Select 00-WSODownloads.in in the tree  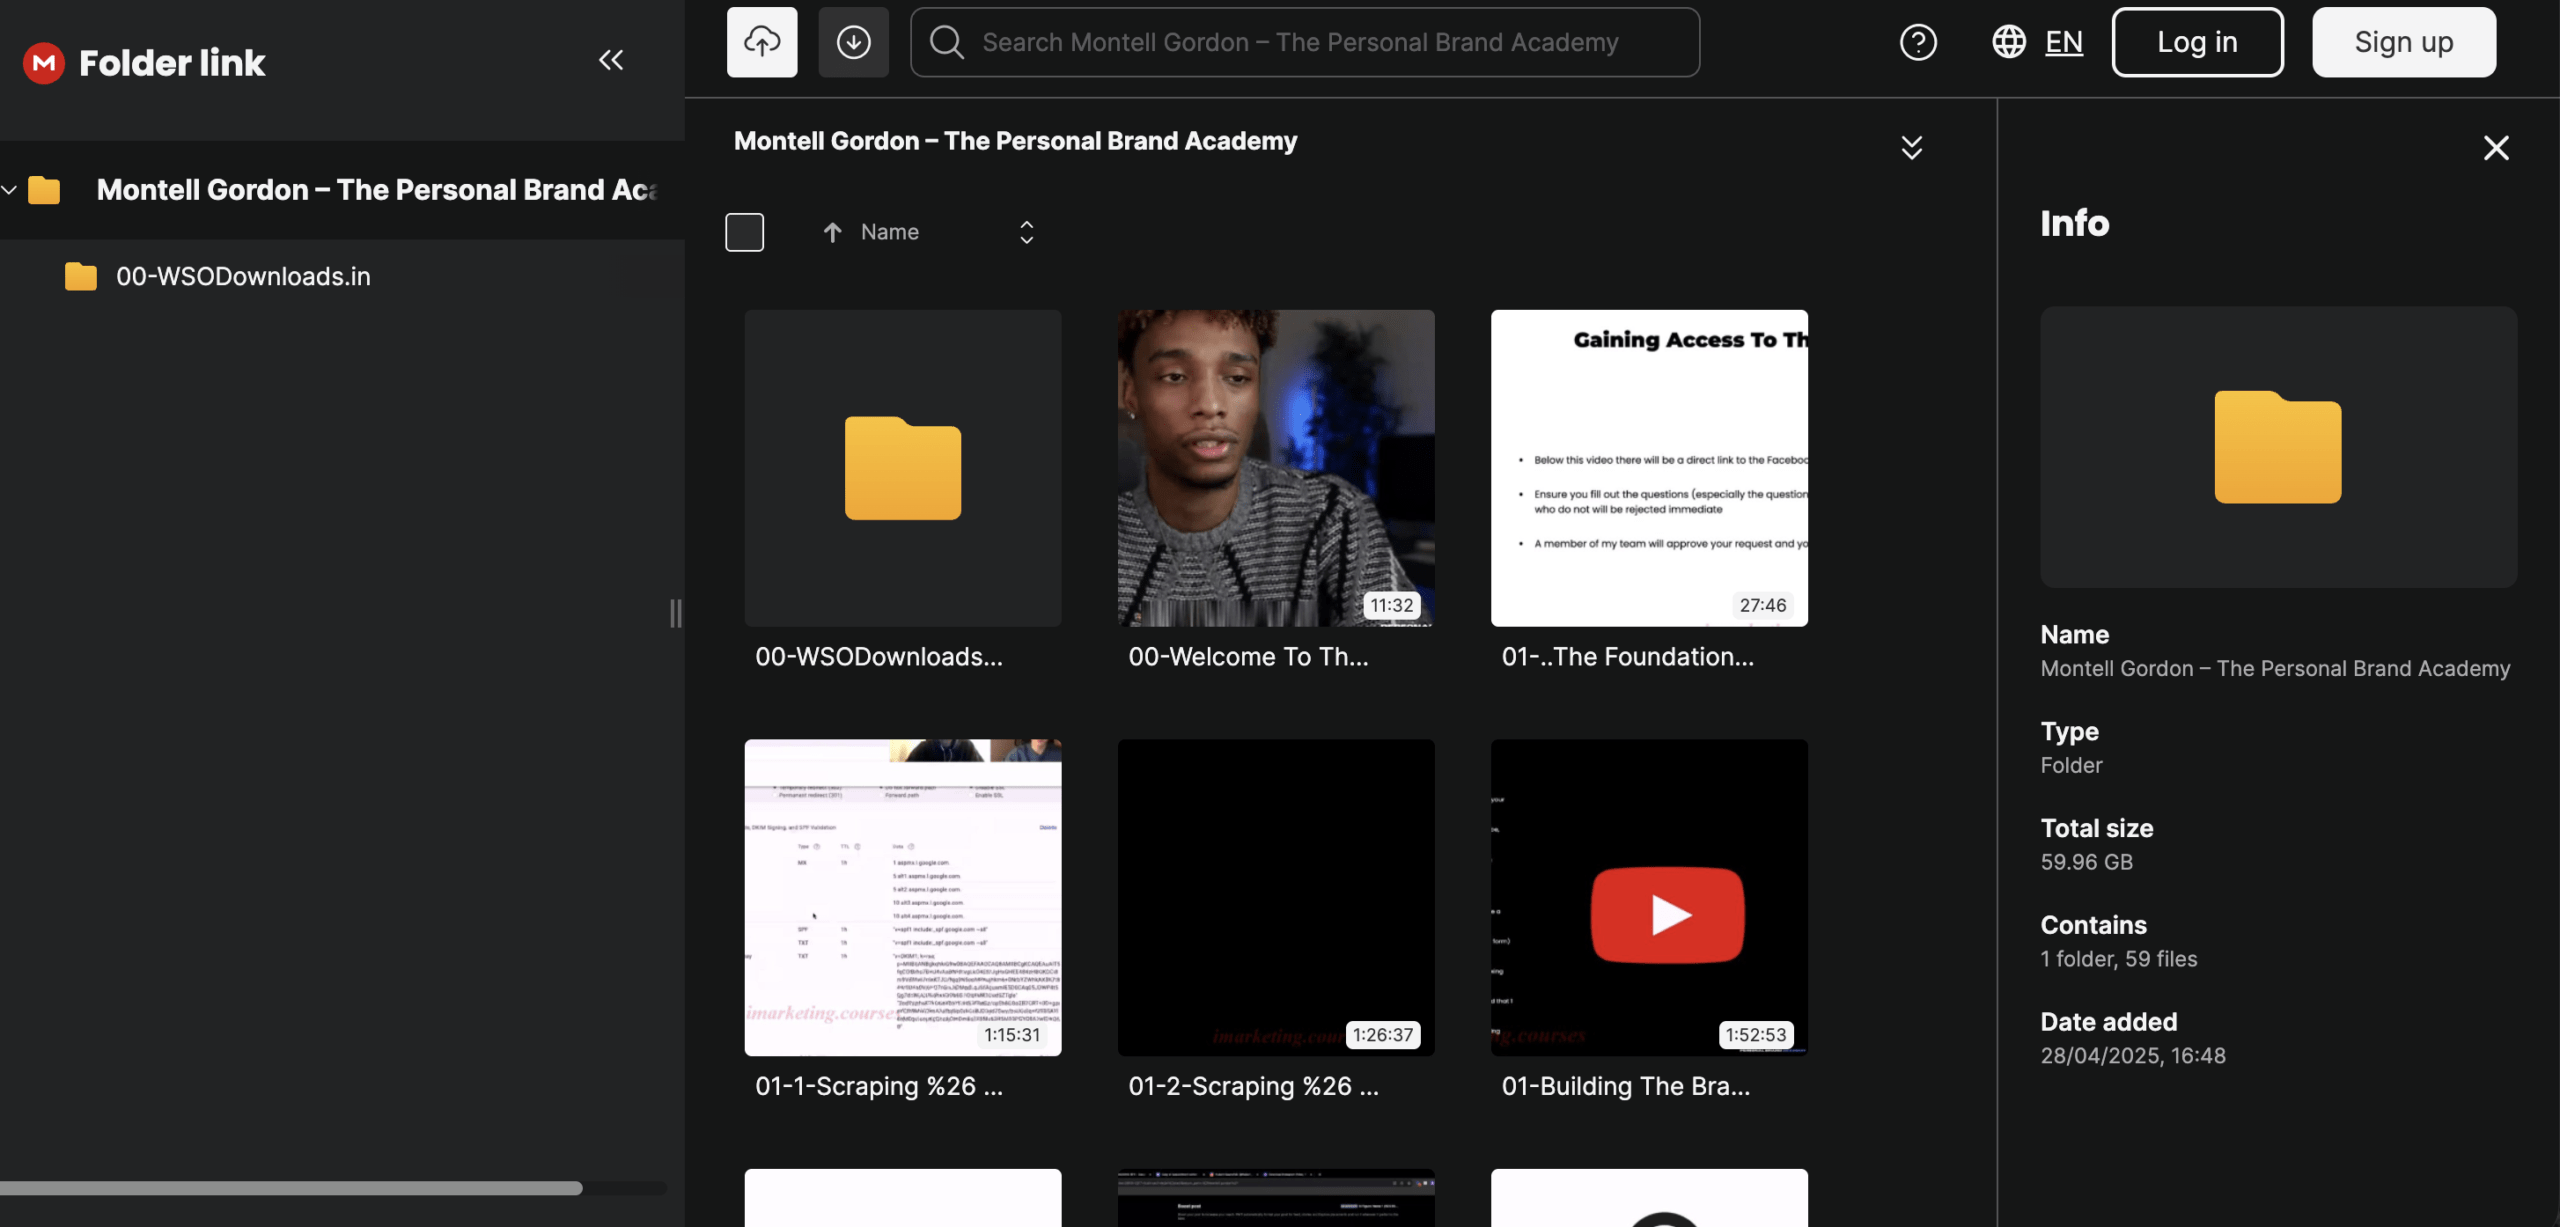(x=242, y=276)
